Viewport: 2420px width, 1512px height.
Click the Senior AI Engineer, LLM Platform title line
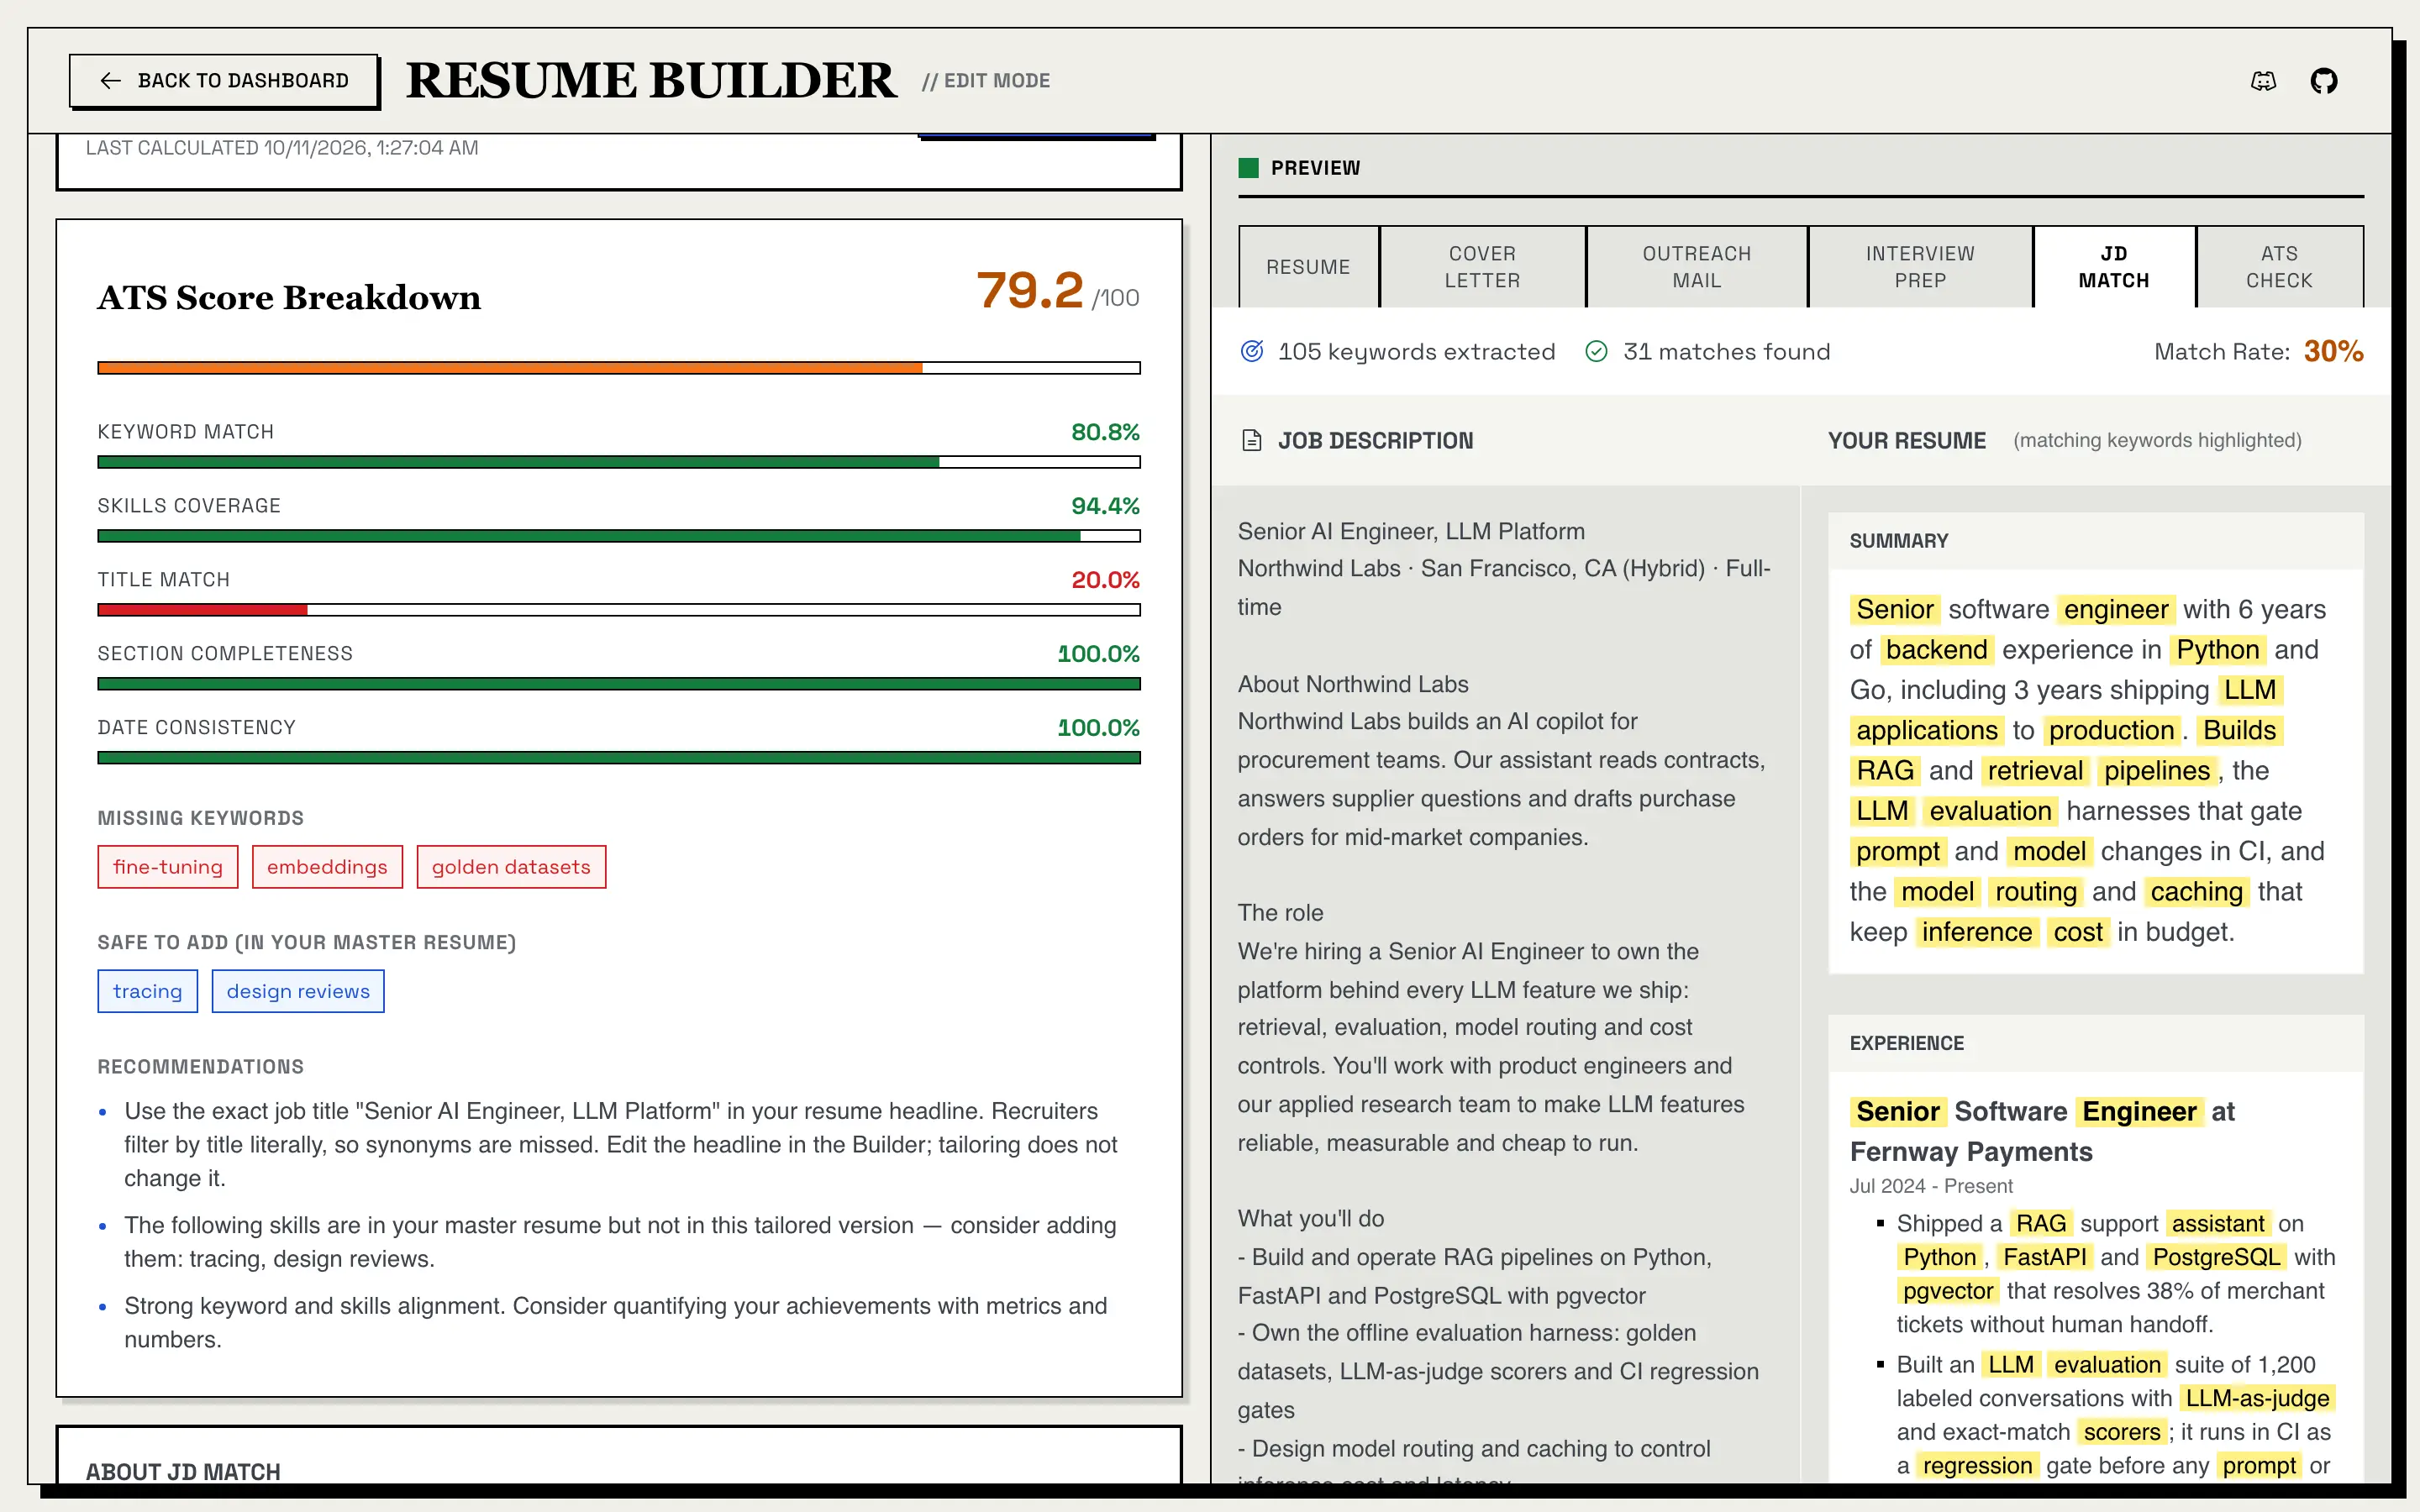click(x=1411, y=531)
